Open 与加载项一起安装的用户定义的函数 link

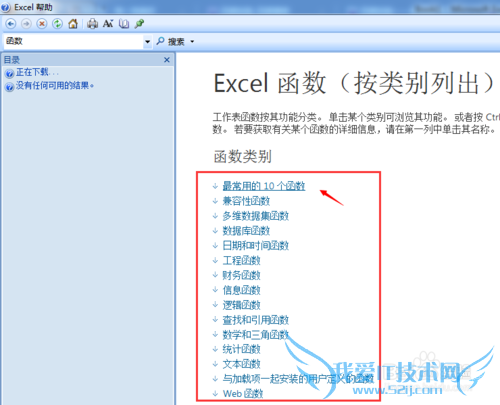(298, 379)
